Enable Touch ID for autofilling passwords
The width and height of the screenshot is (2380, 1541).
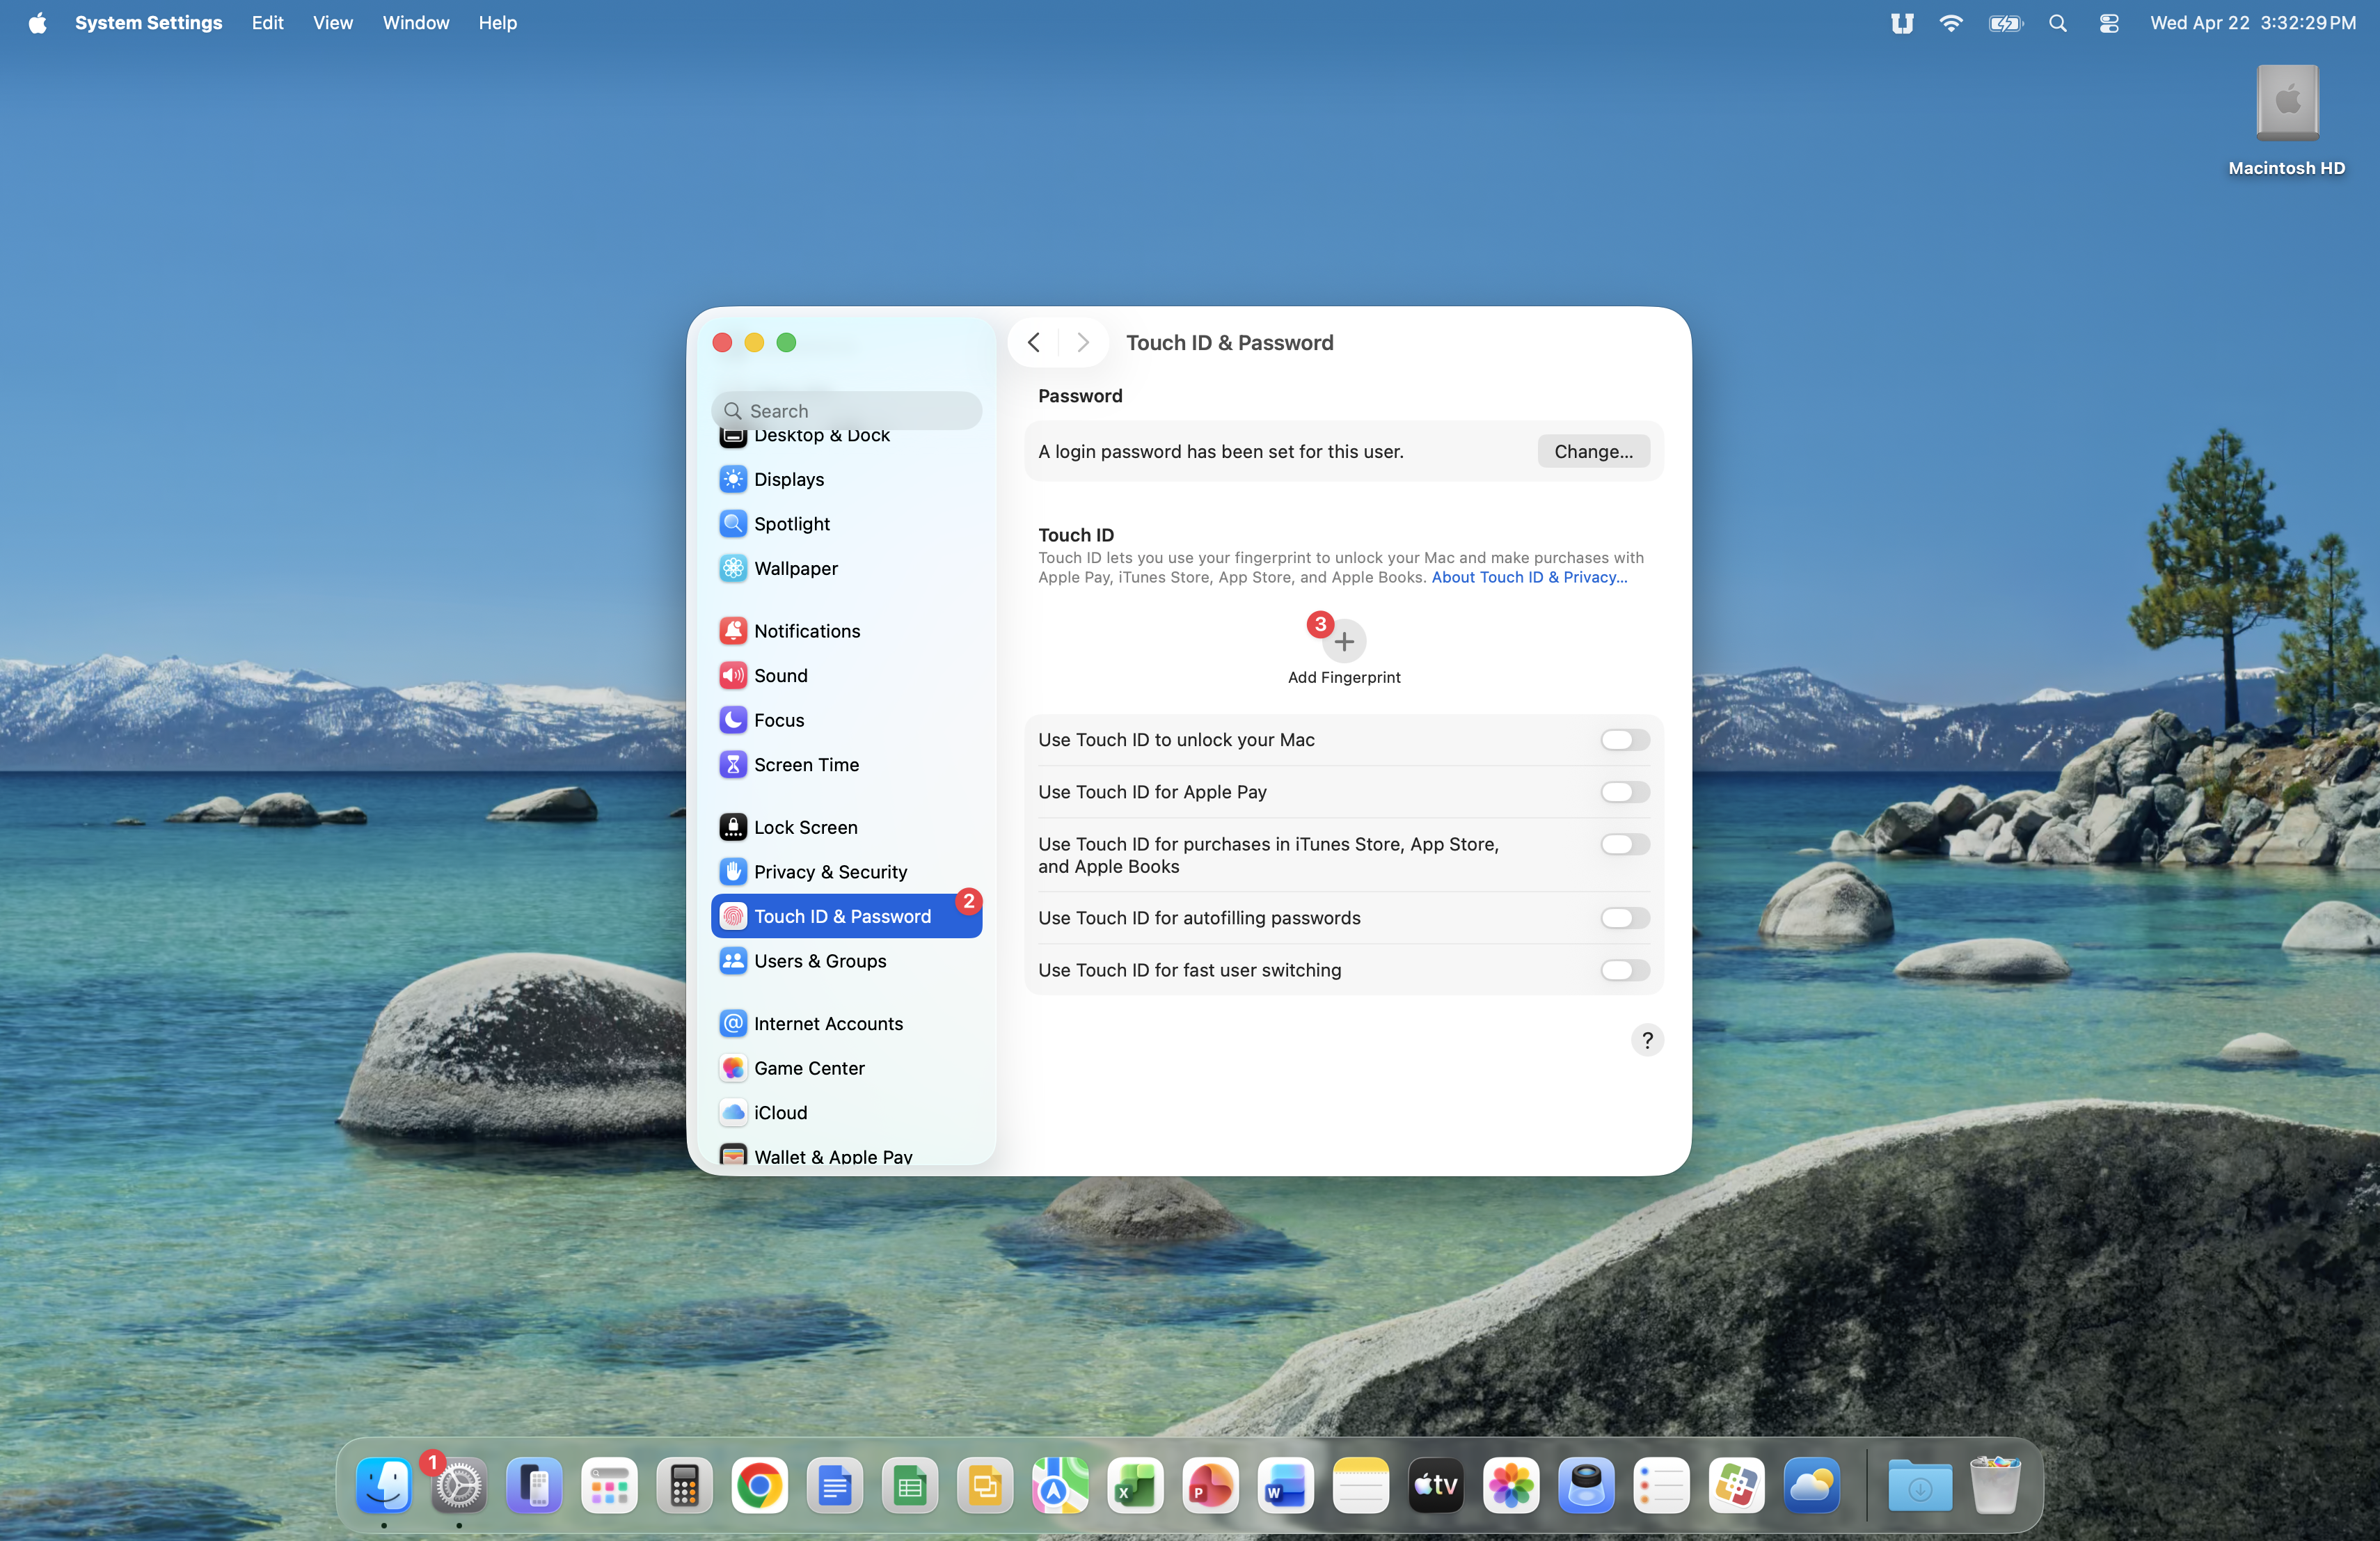(x=1624, y=918)
